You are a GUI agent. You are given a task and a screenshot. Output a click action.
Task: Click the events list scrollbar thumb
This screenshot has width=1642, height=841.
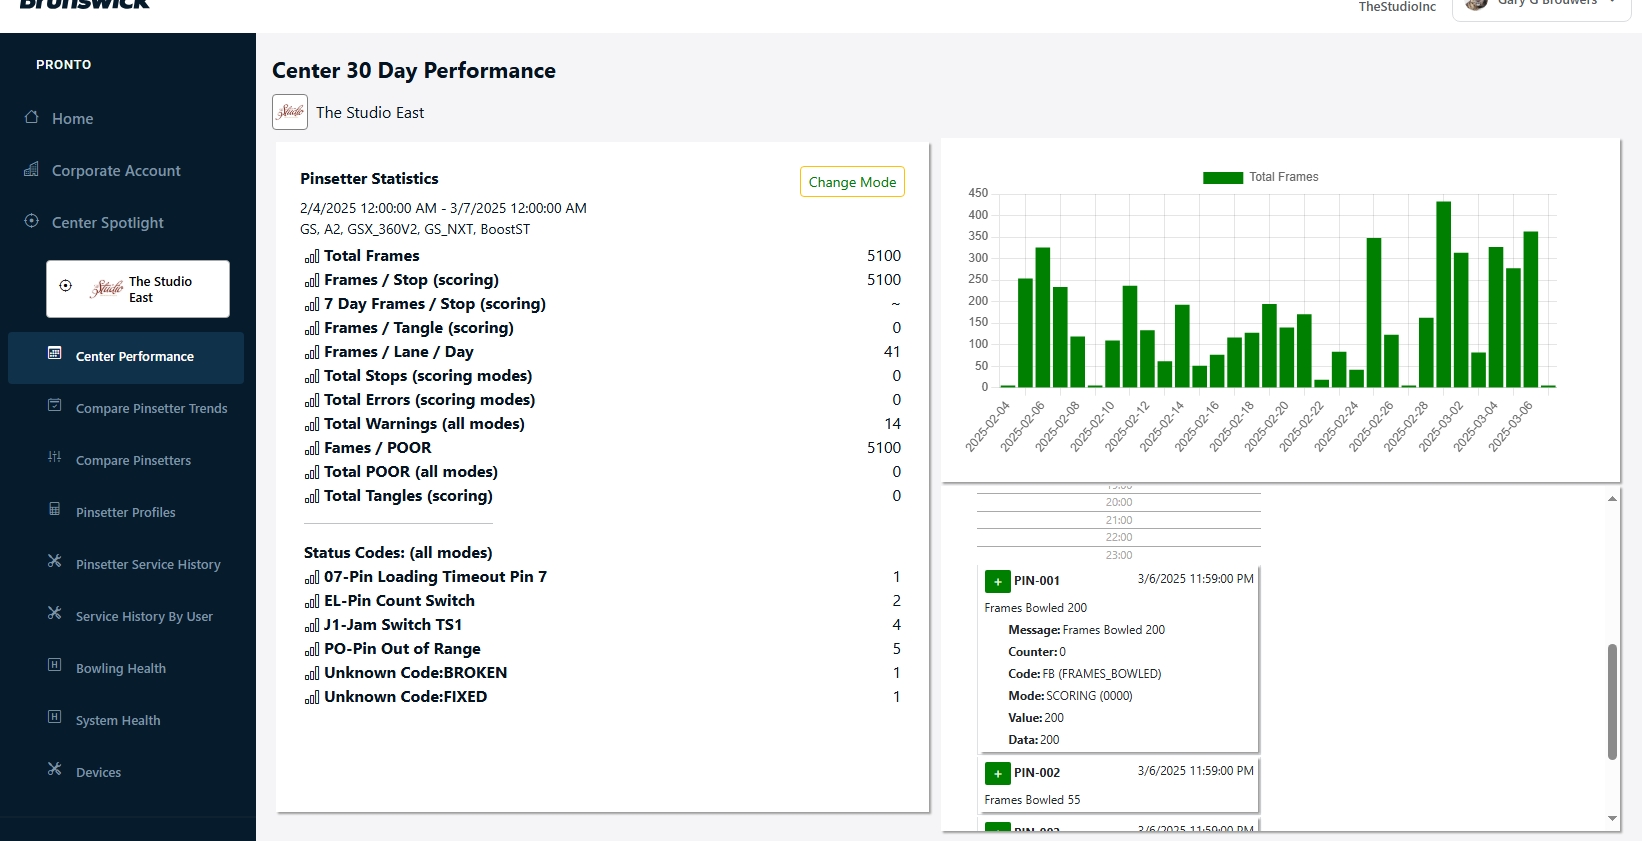pyautogui.click(x=1612, y=702)
